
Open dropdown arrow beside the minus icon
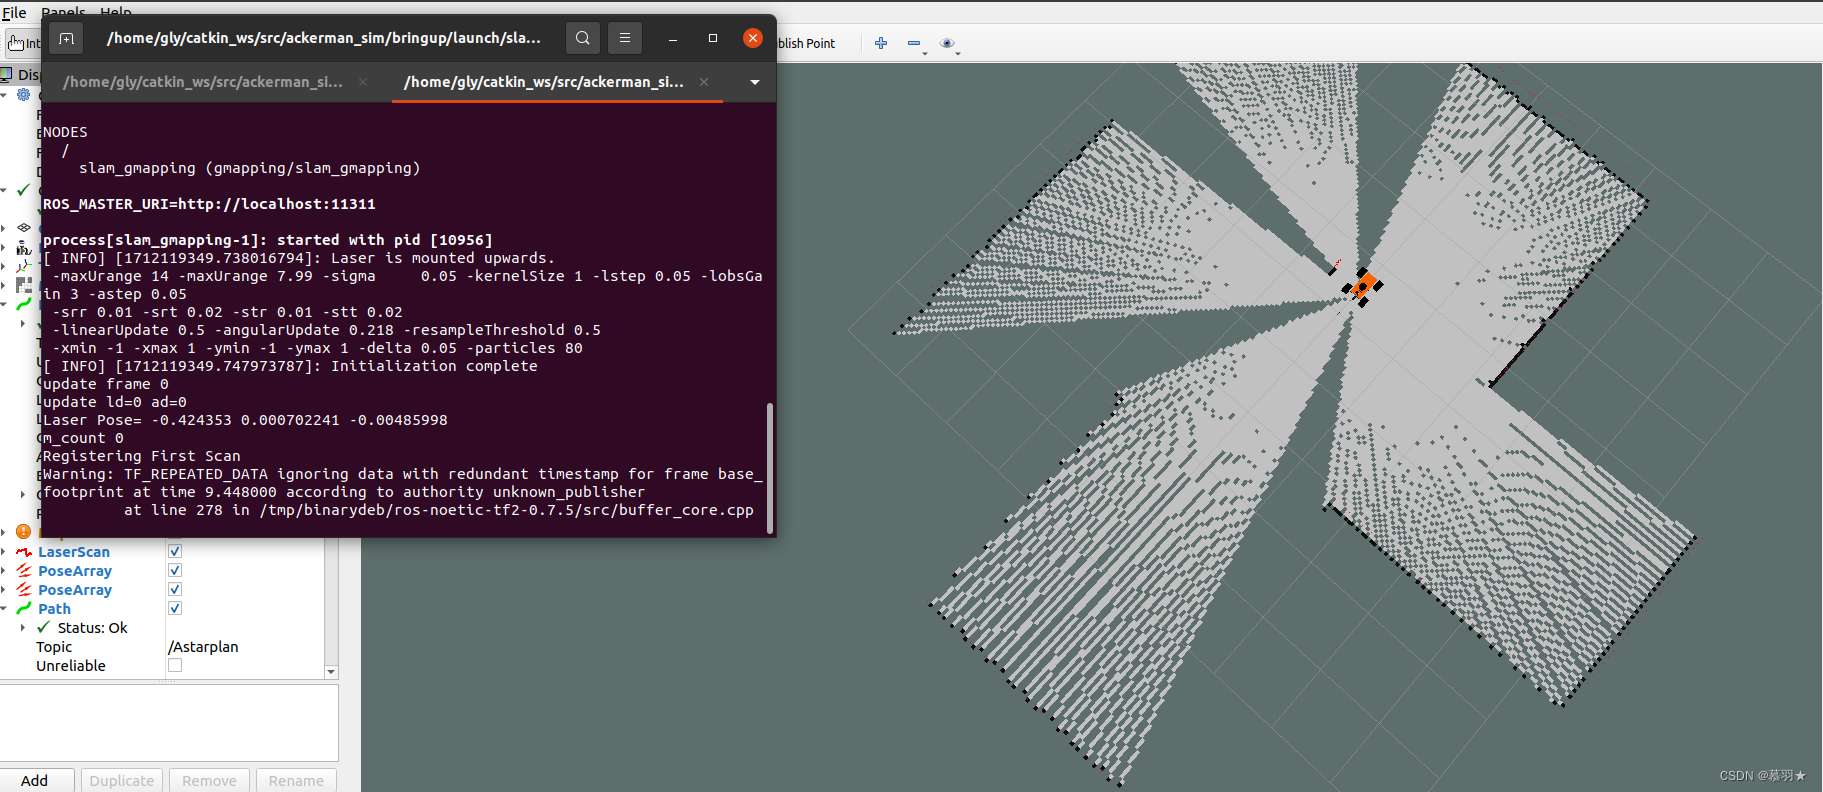925,53
